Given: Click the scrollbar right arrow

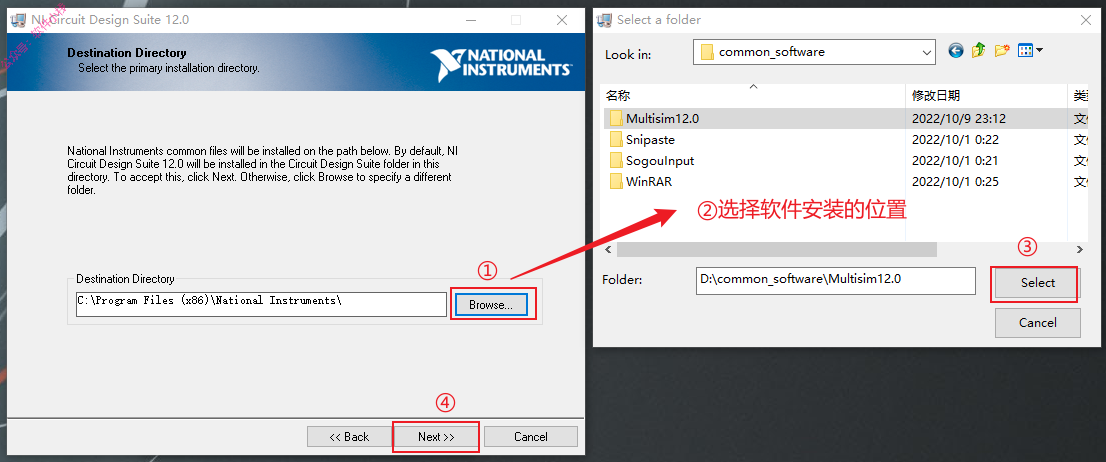Looking at the screenshot, I should [x=1079, y=250].
